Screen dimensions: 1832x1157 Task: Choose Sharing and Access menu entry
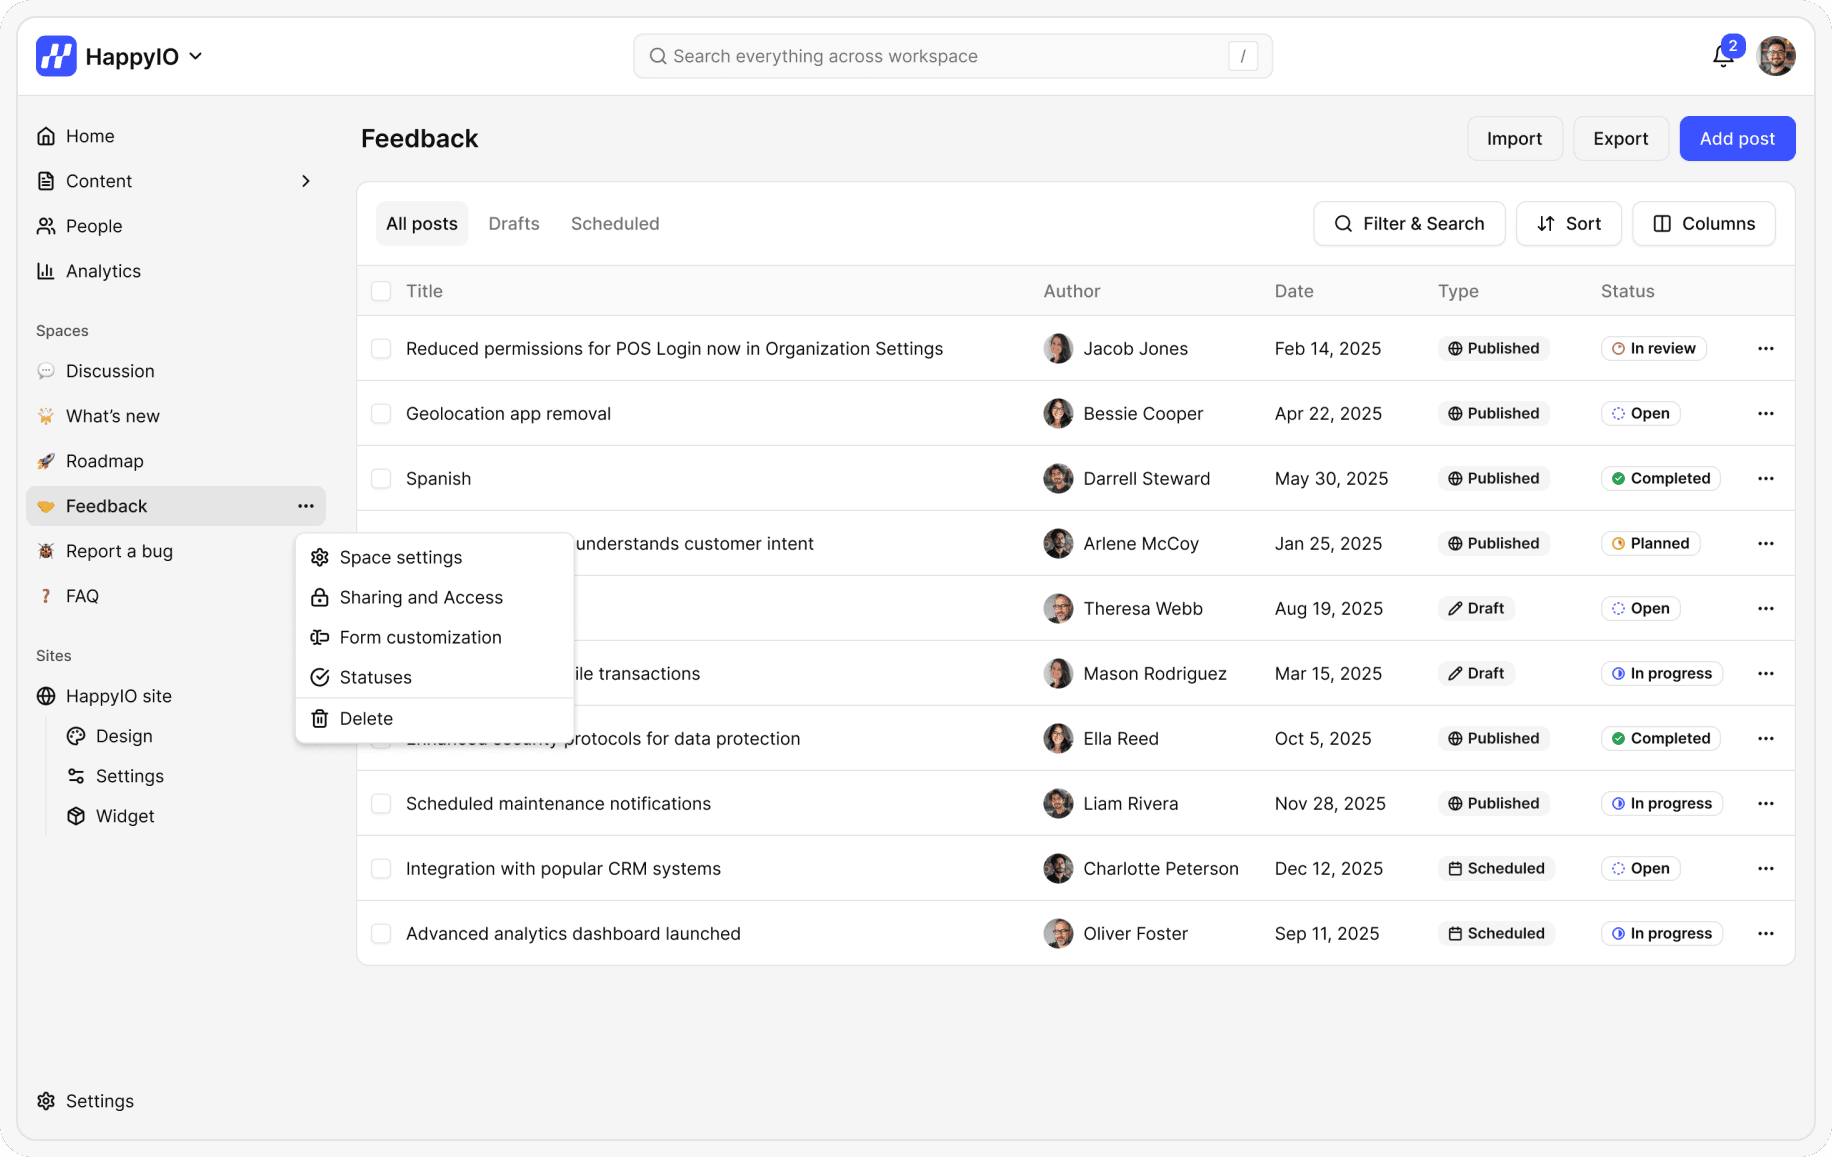[x=435, y=597]
